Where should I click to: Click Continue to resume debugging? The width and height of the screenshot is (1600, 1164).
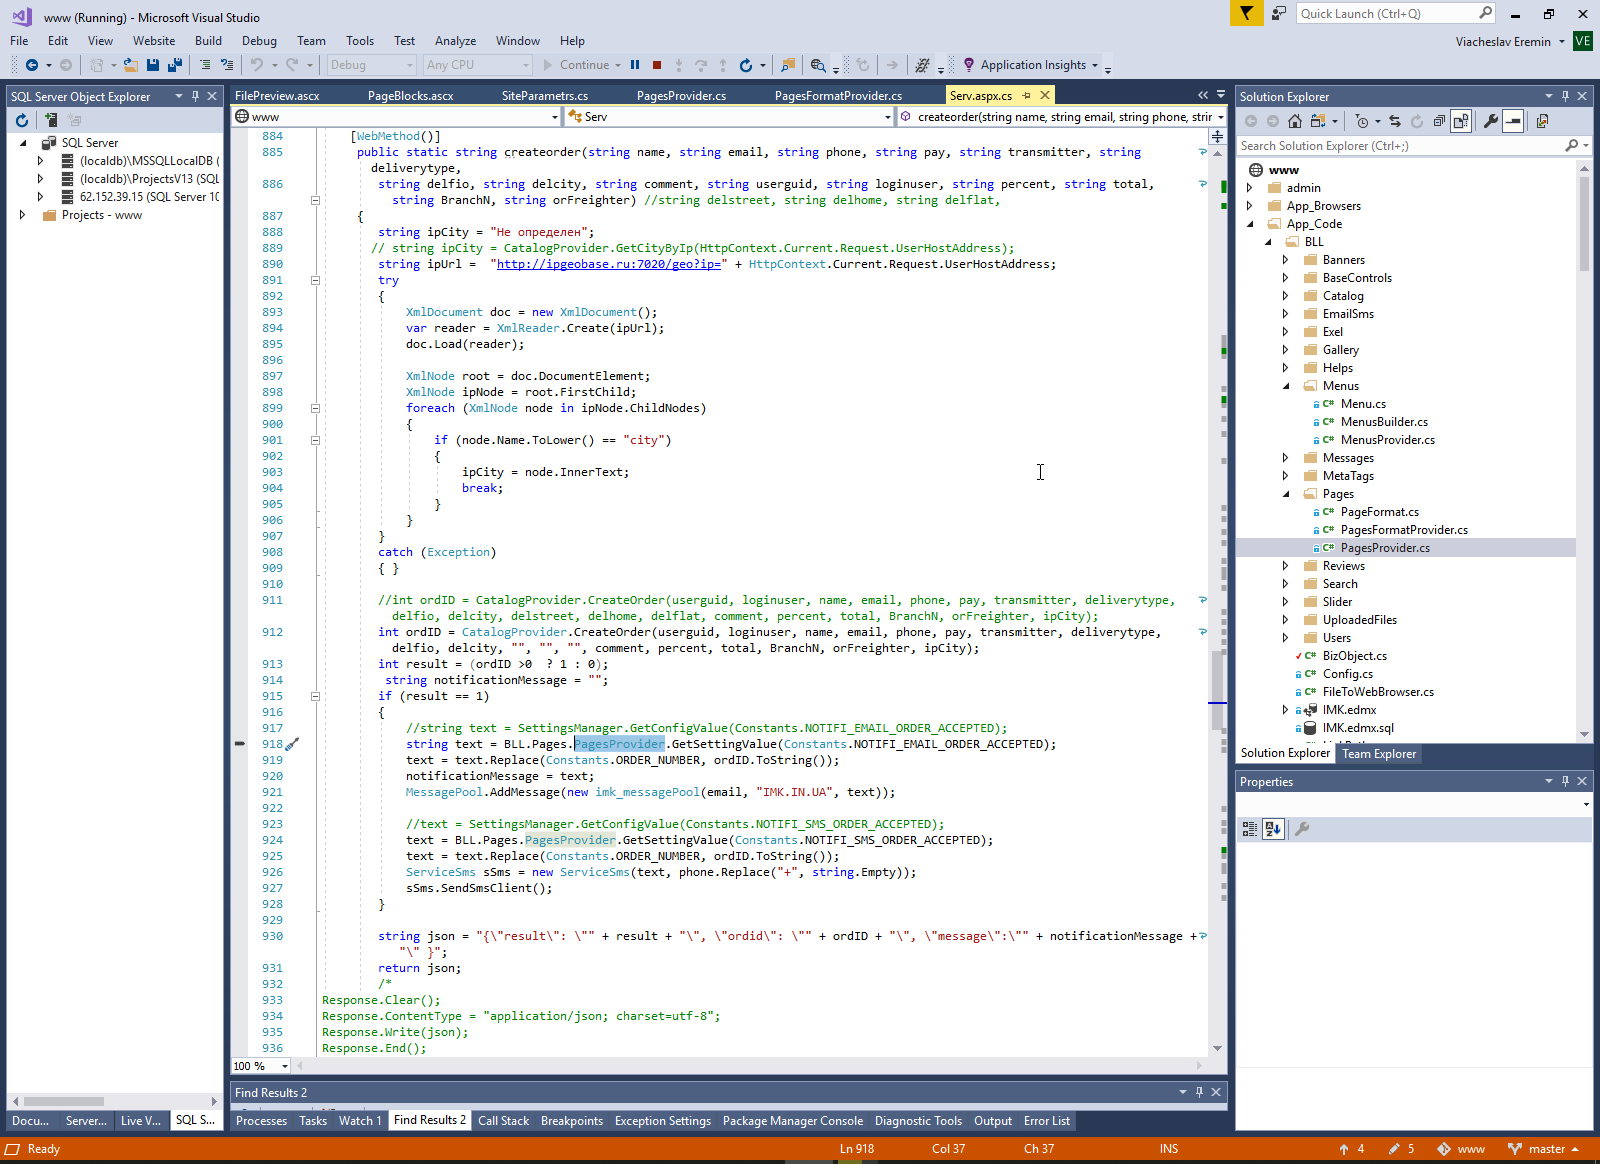(583, 65)
